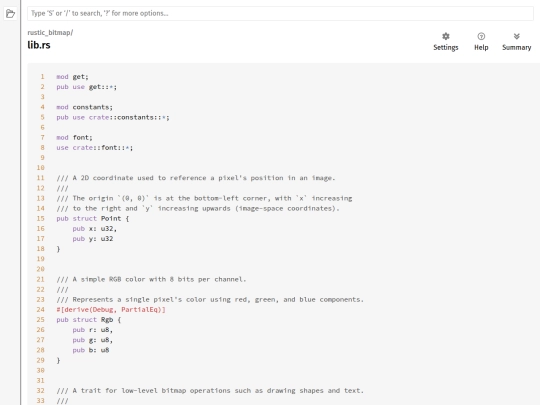
Task: Click 'mod constants;' on line 4
Action: (x=84, y=107)
